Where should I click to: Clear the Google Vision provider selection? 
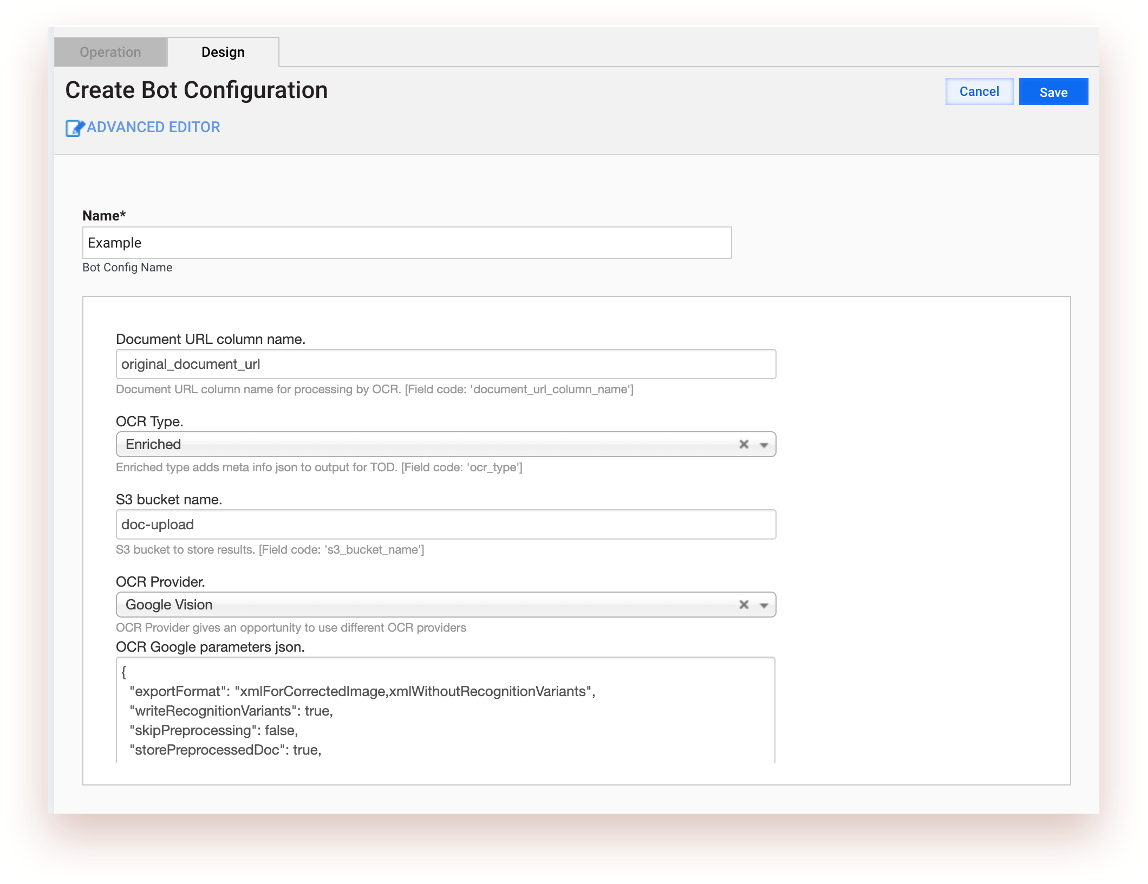tap(744, 605)
